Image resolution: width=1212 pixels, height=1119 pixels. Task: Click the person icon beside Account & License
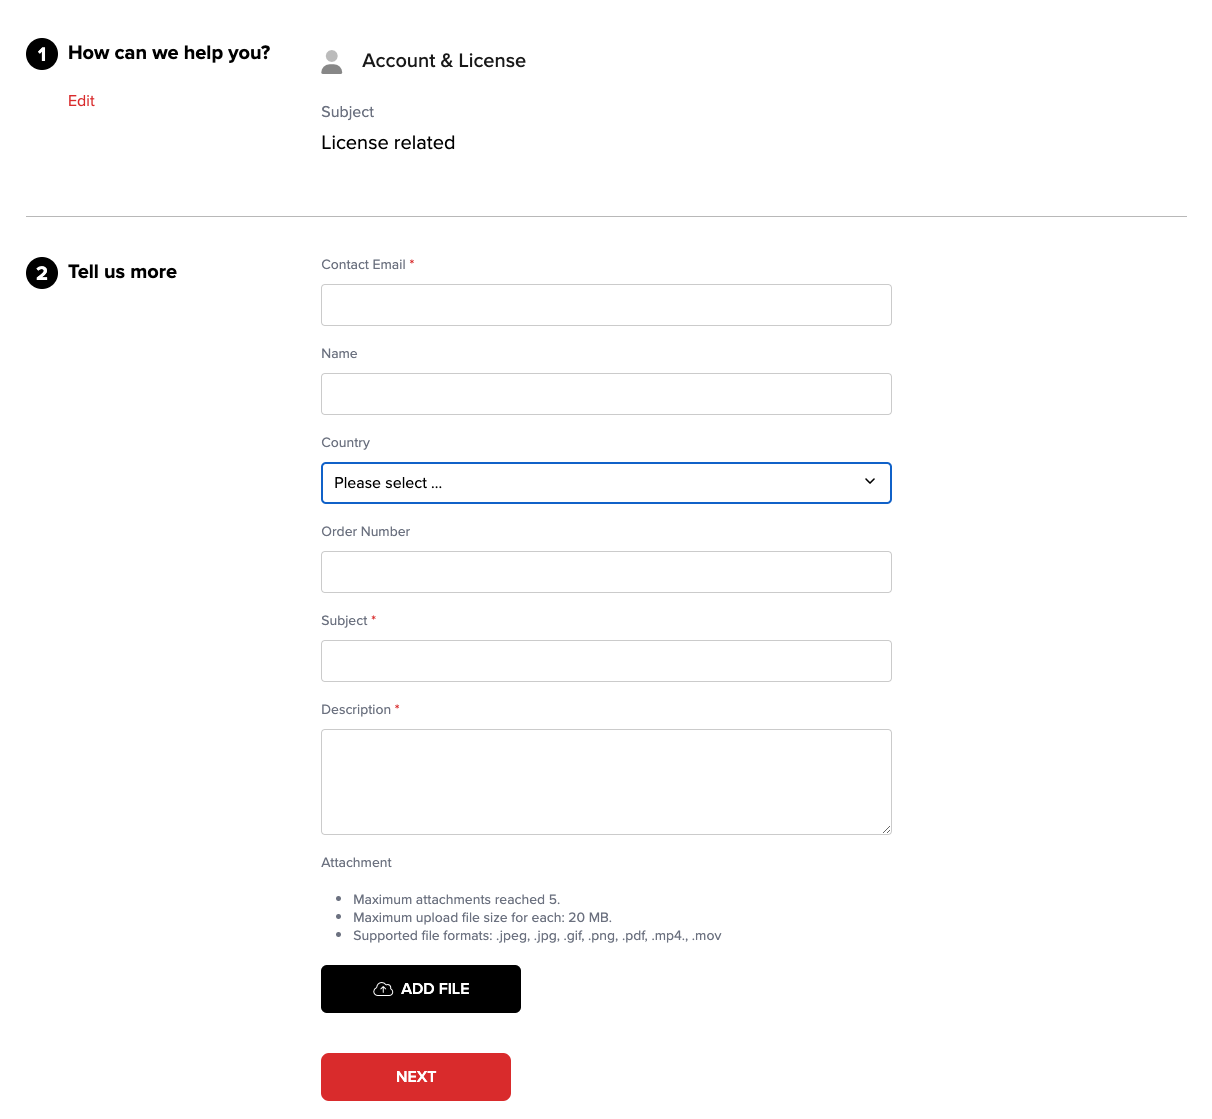(x=332, y=62)
